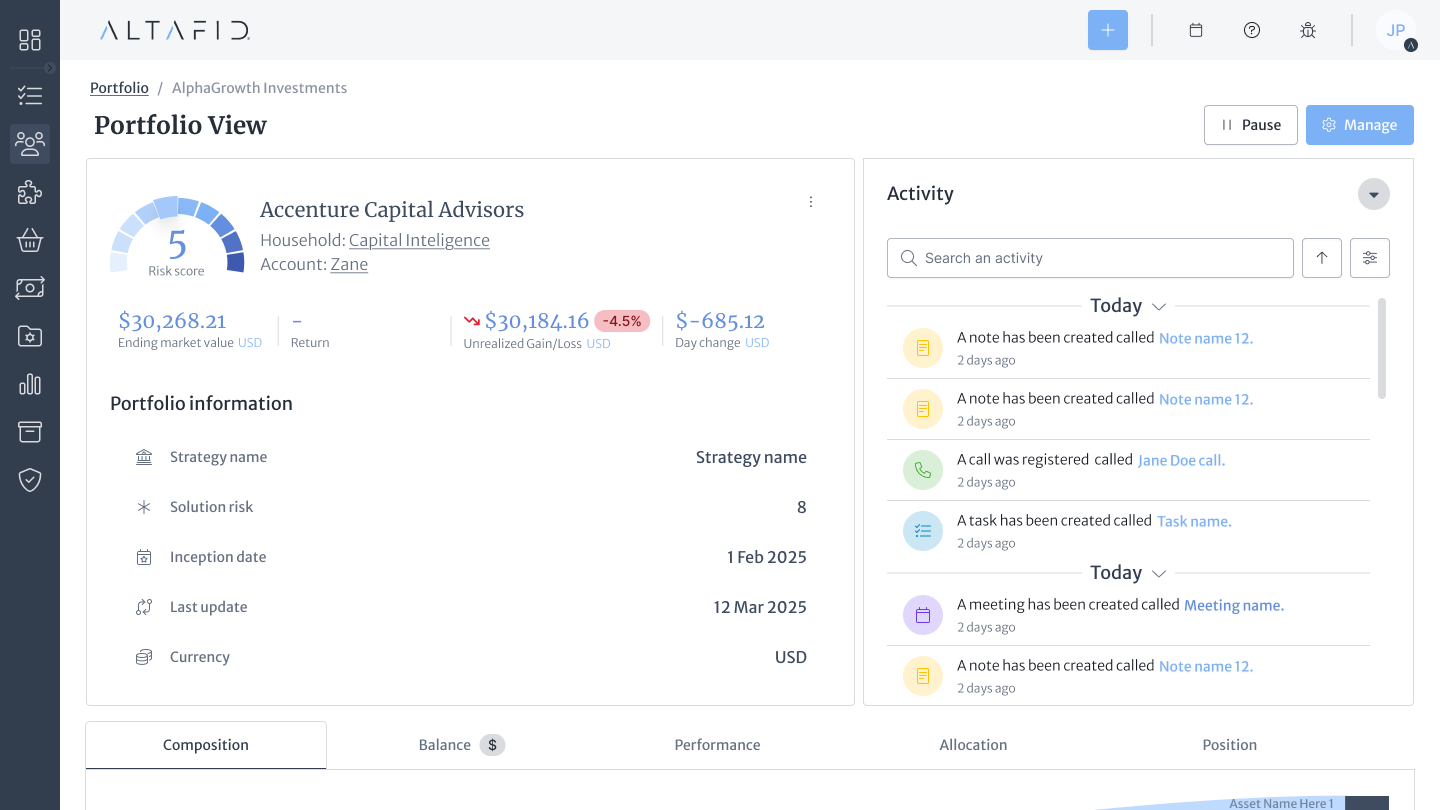Click the Search an activity field
The height and width of the screenshot is (810, 1440).
pyautogui.click(x=1090, y=258)
